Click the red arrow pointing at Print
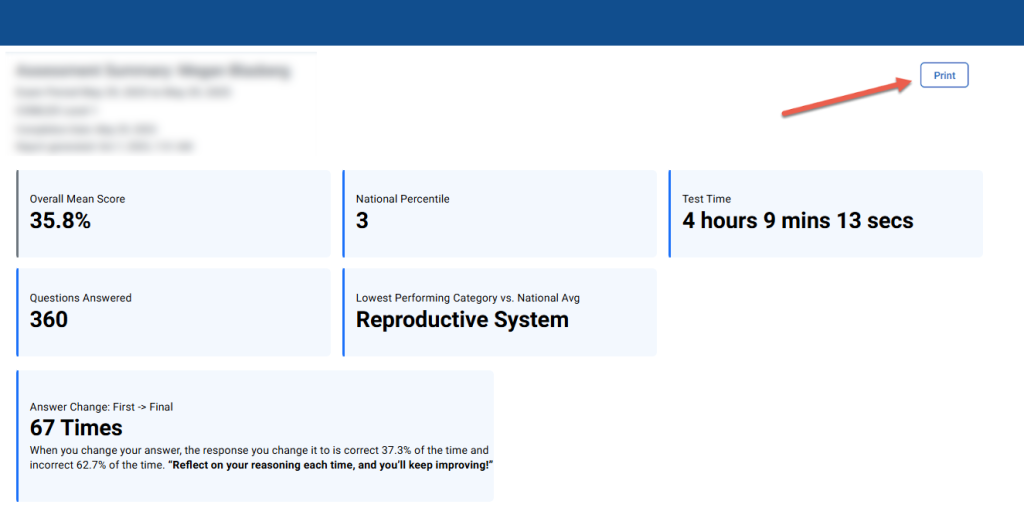The width and height of the screenshot is (1024, 508). pos(846,97)
